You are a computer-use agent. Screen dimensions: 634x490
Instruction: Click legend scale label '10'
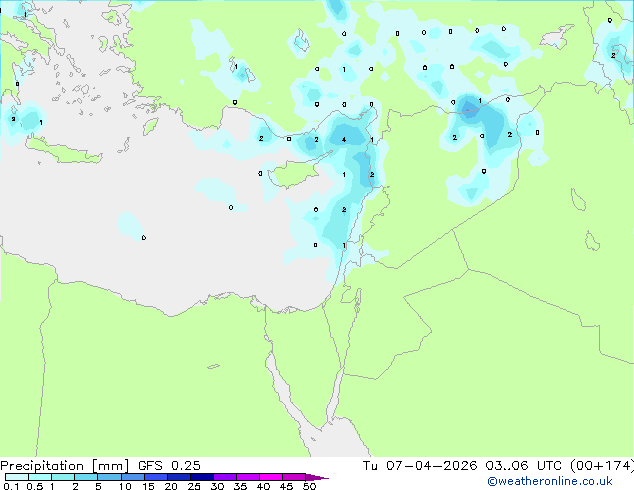[x=125, y=486]
